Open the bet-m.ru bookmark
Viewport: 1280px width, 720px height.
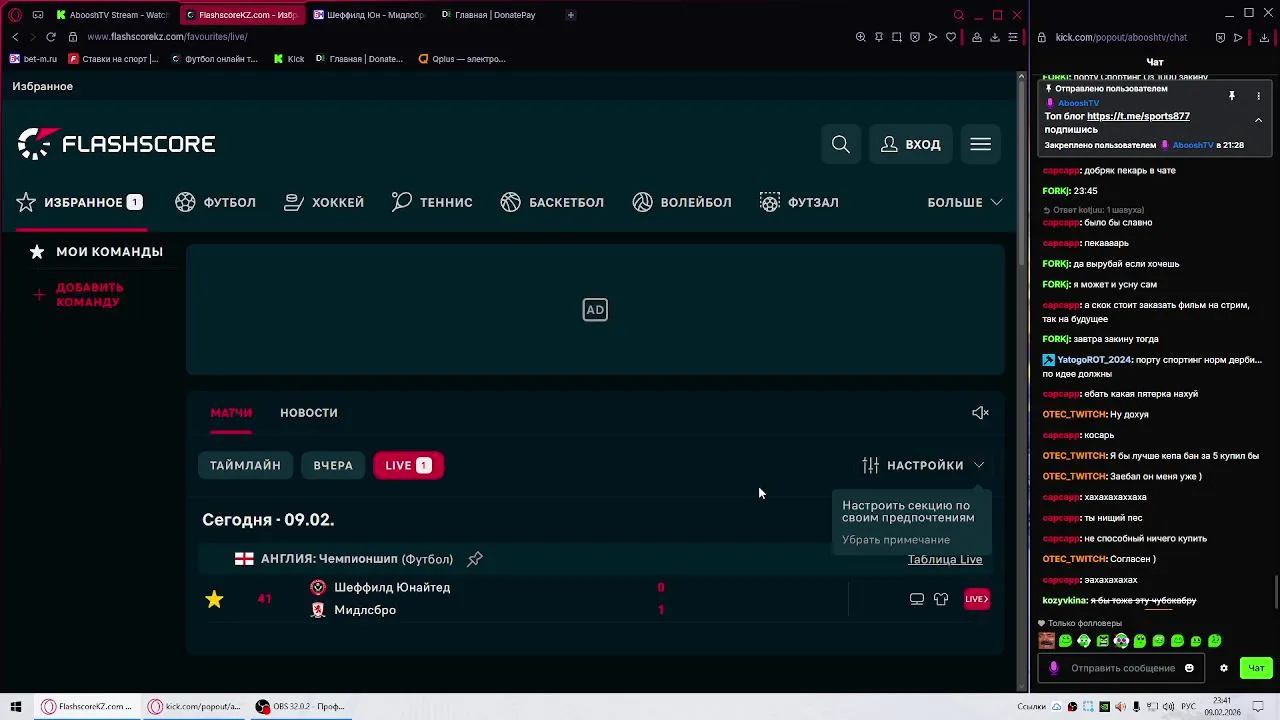click(33, 59)
